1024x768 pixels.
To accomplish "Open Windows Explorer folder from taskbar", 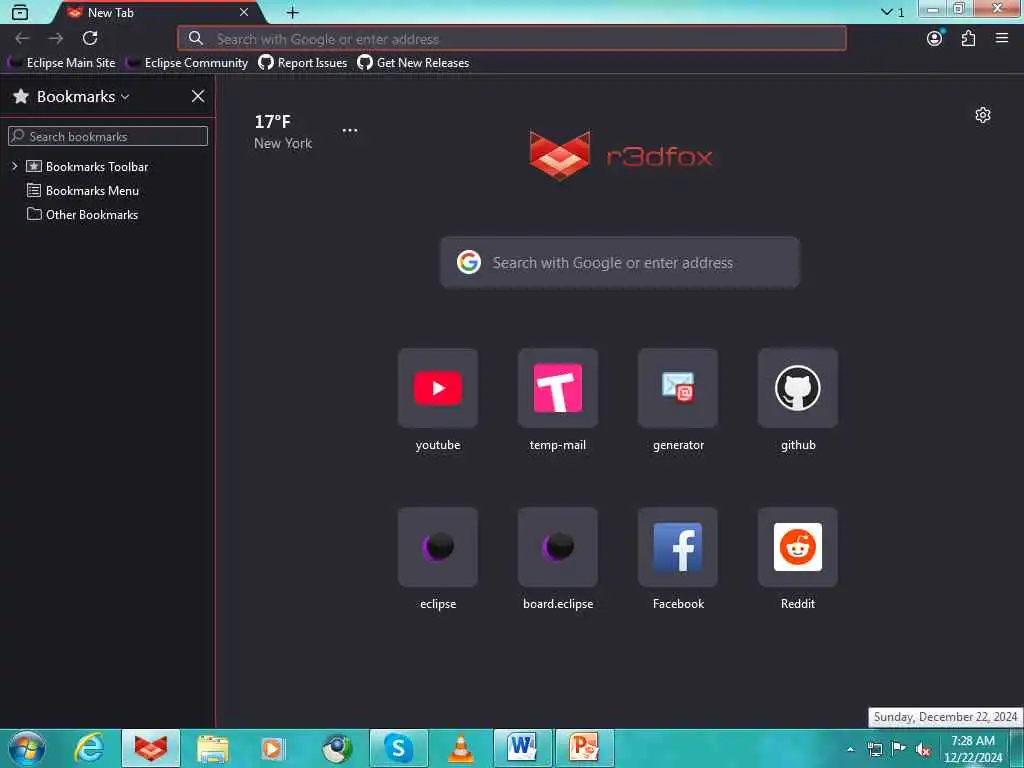I will pos(213,748).
